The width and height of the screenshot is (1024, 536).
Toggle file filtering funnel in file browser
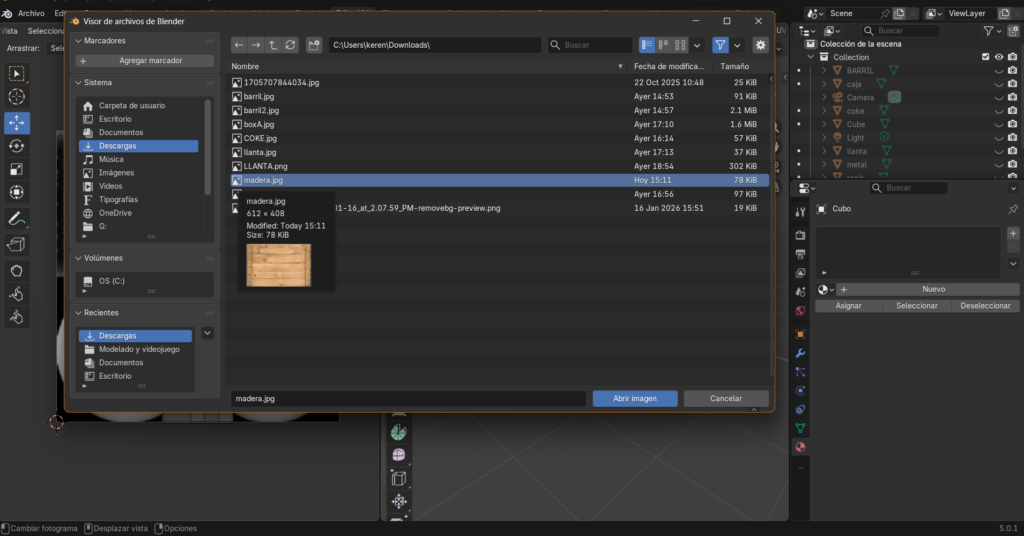tap(720, 45)
